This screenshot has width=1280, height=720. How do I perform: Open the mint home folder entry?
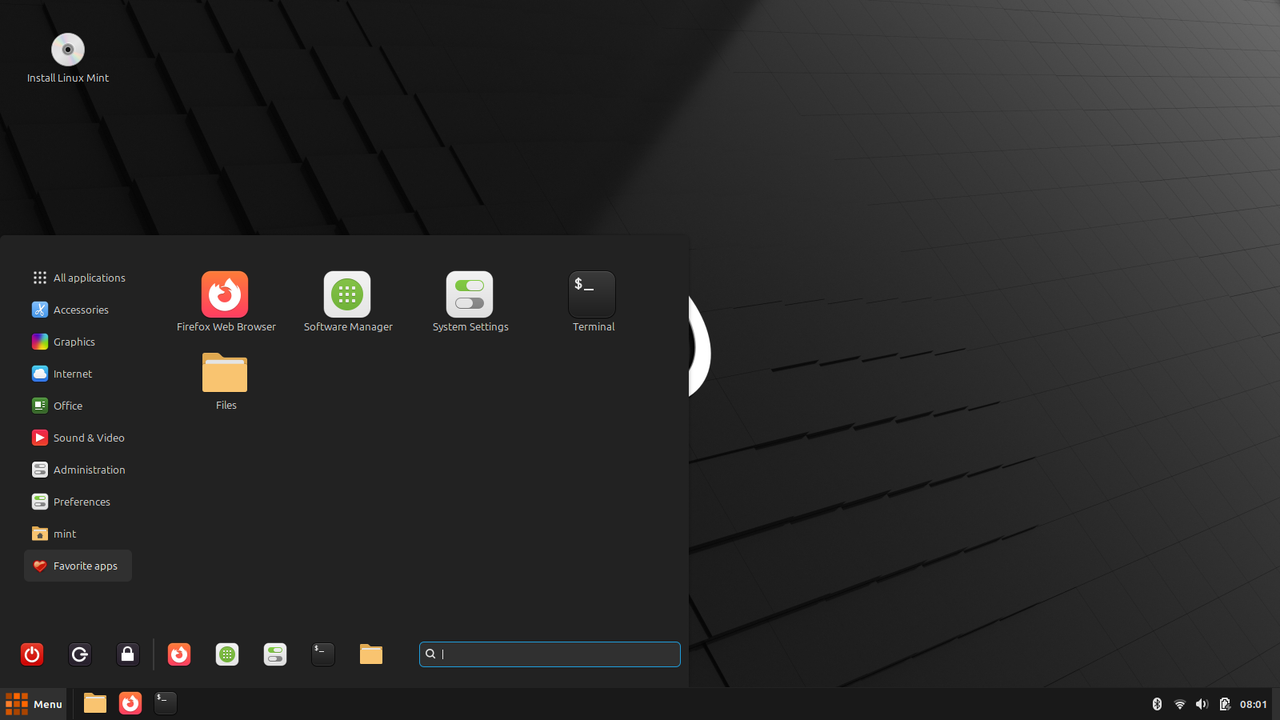78,534
